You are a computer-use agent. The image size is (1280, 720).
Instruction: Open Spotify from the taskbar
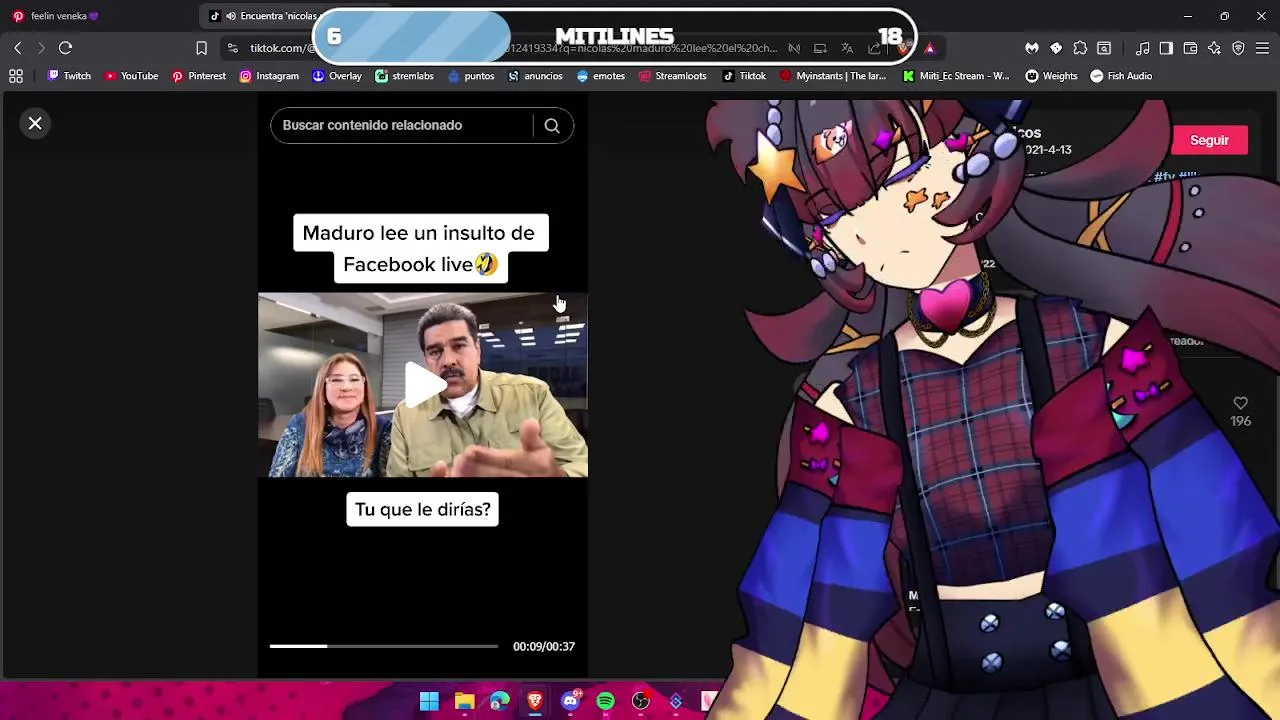click(x=605, y=701)
